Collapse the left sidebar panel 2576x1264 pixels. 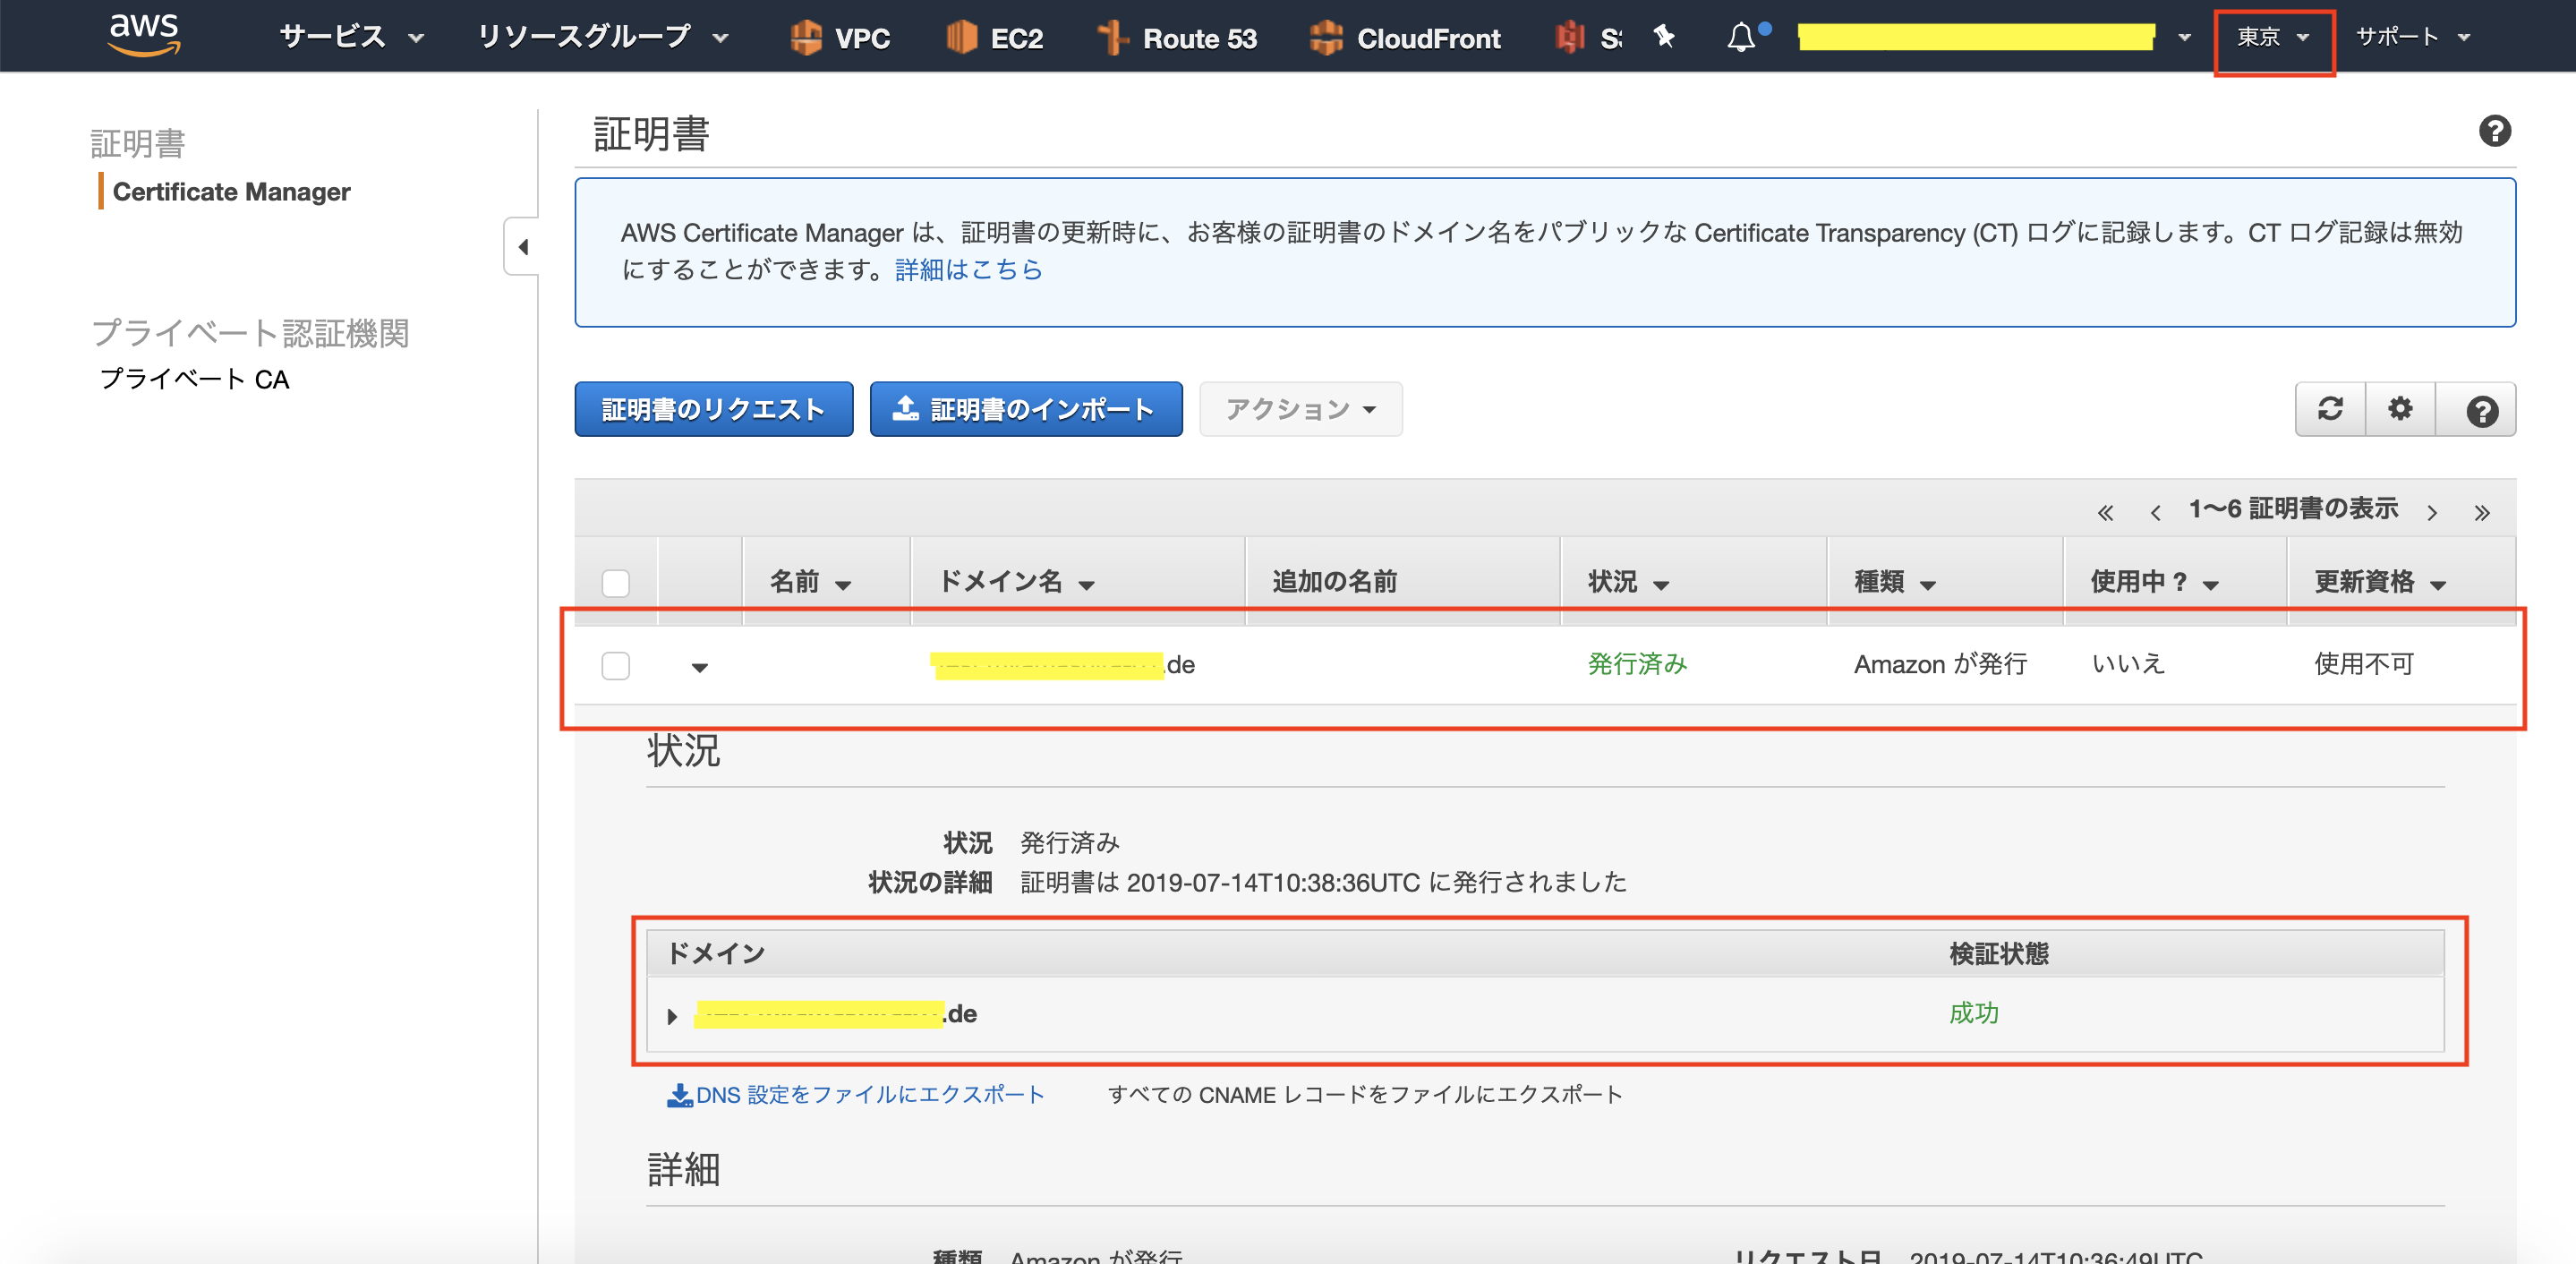(522, 246)
